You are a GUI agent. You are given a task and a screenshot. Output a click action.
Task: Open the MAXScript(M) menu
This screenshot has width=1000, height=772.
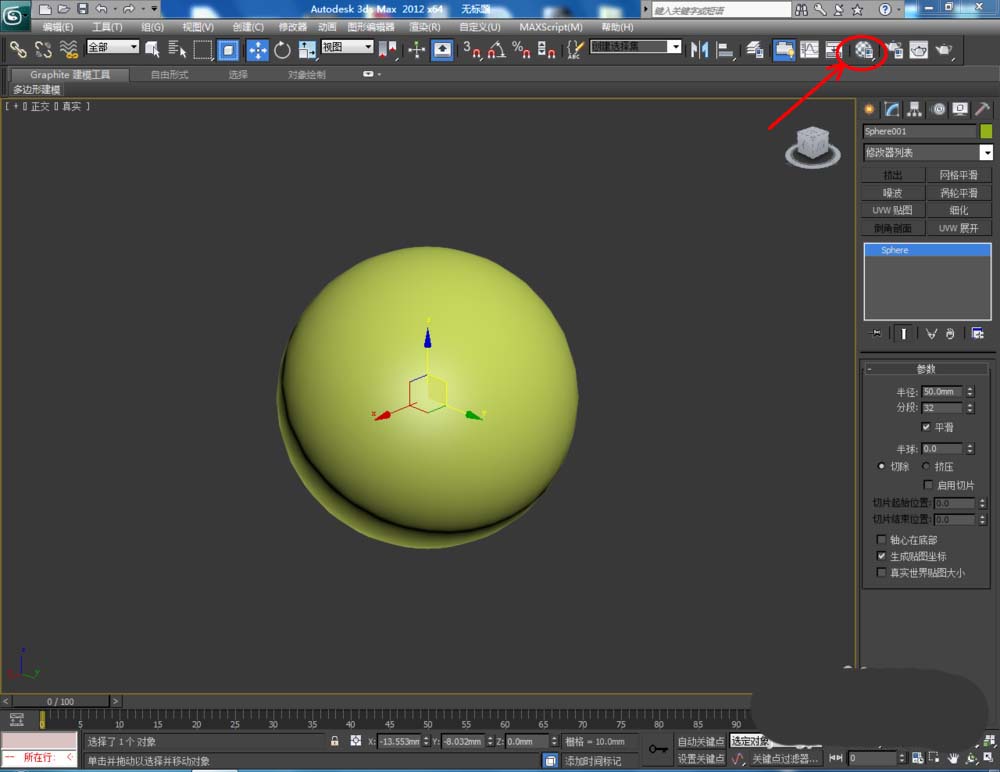551,27
